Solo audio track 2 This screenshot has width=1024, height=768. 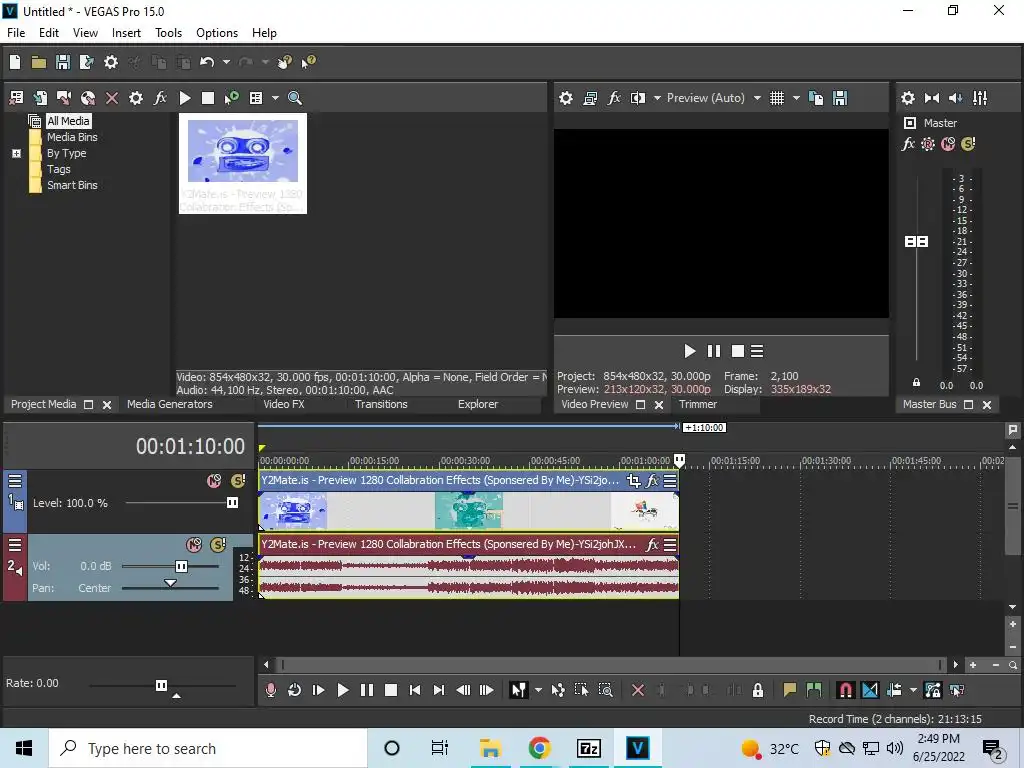(218, 545)
